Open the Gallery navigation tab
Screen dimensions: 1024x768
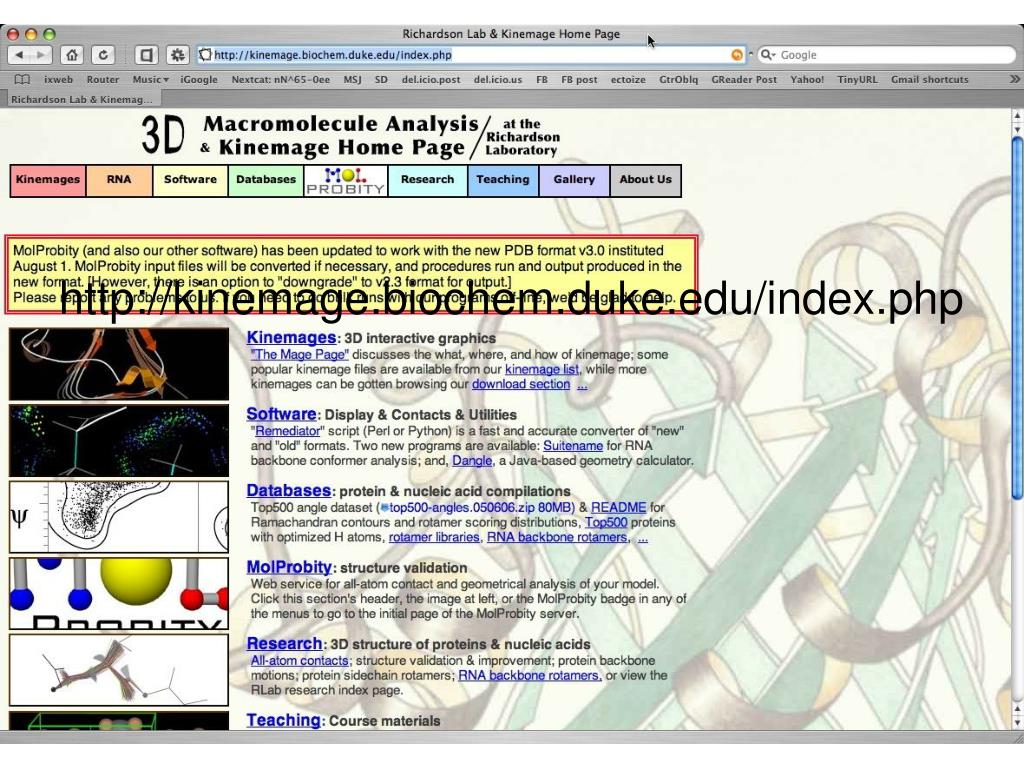click(x=574, y=180)
